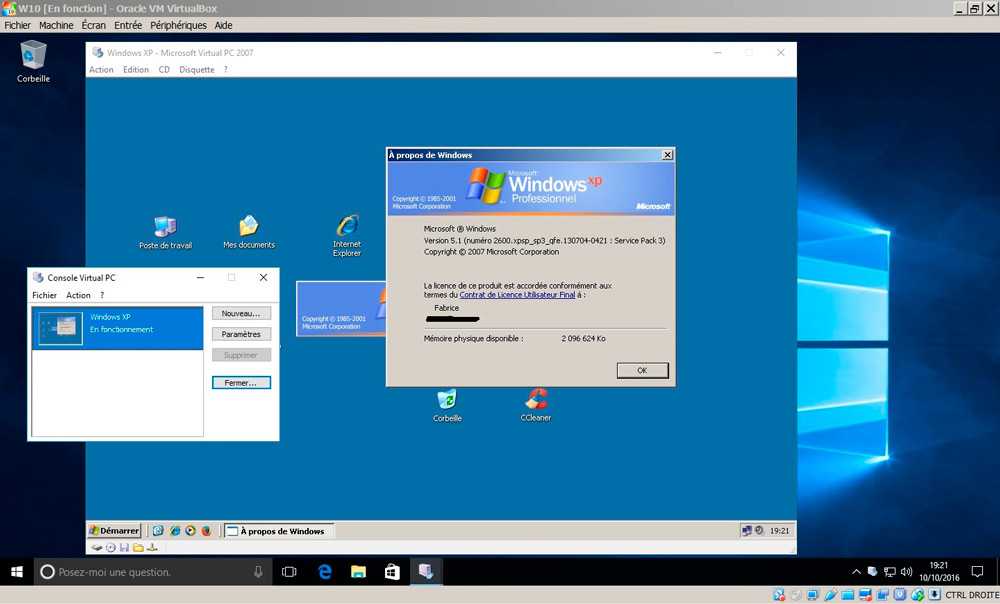Click Corbeille icon on the XP desktop

(x=447, y=400)
